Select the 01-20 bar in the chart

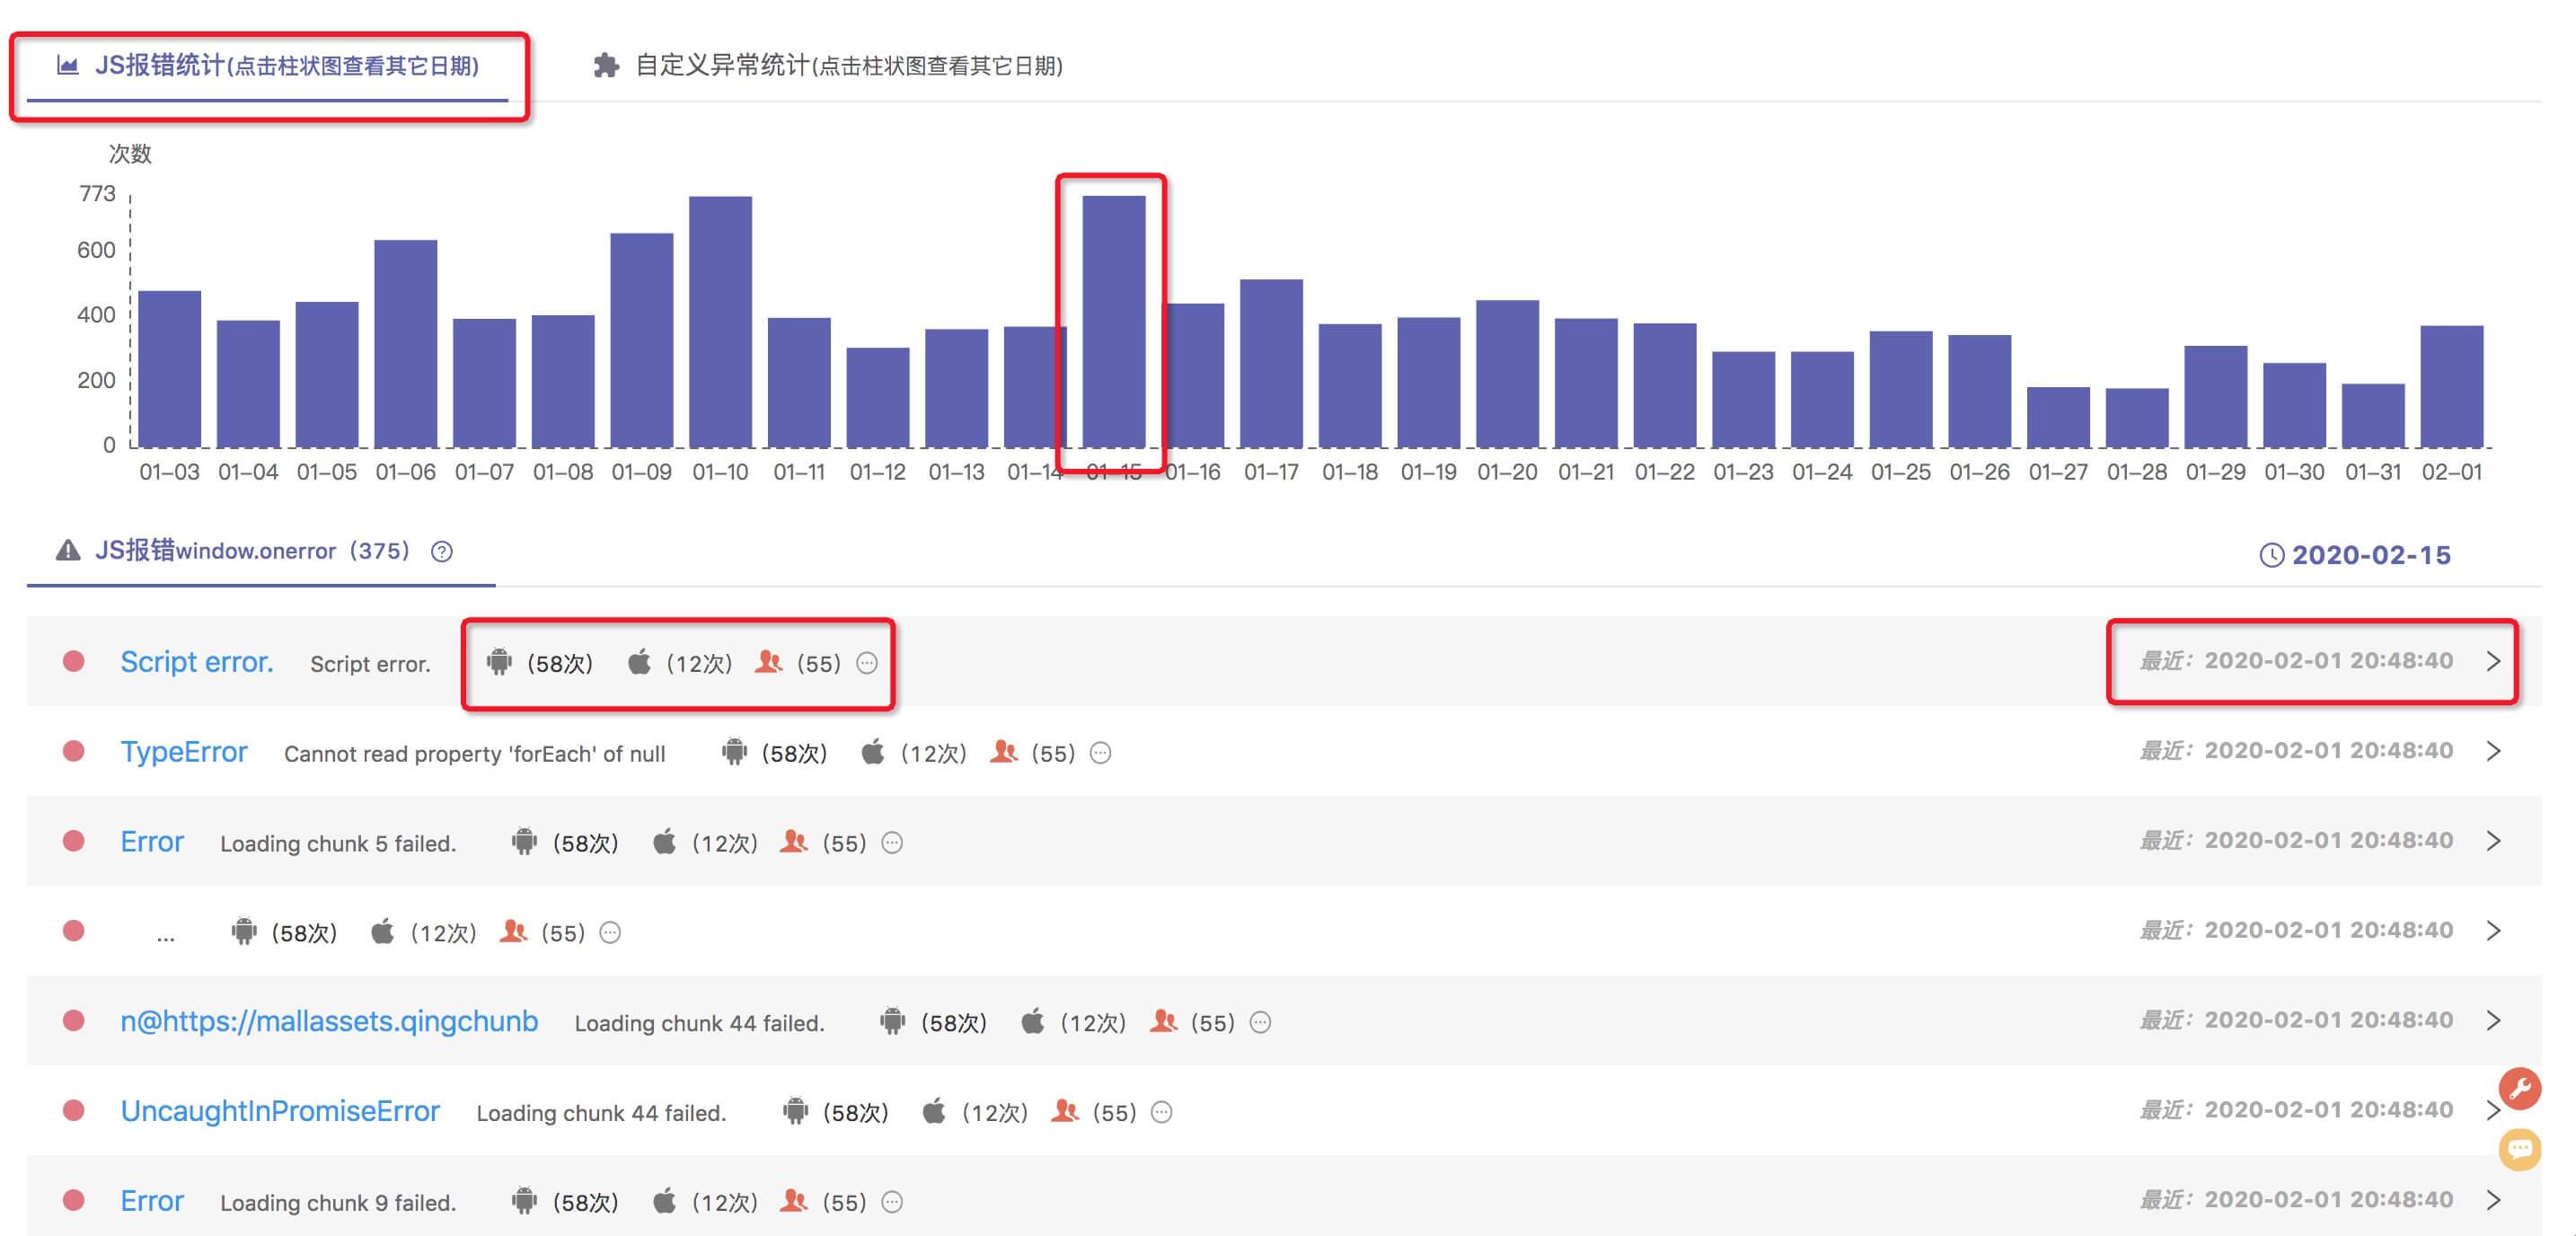tap(1507, 373)
